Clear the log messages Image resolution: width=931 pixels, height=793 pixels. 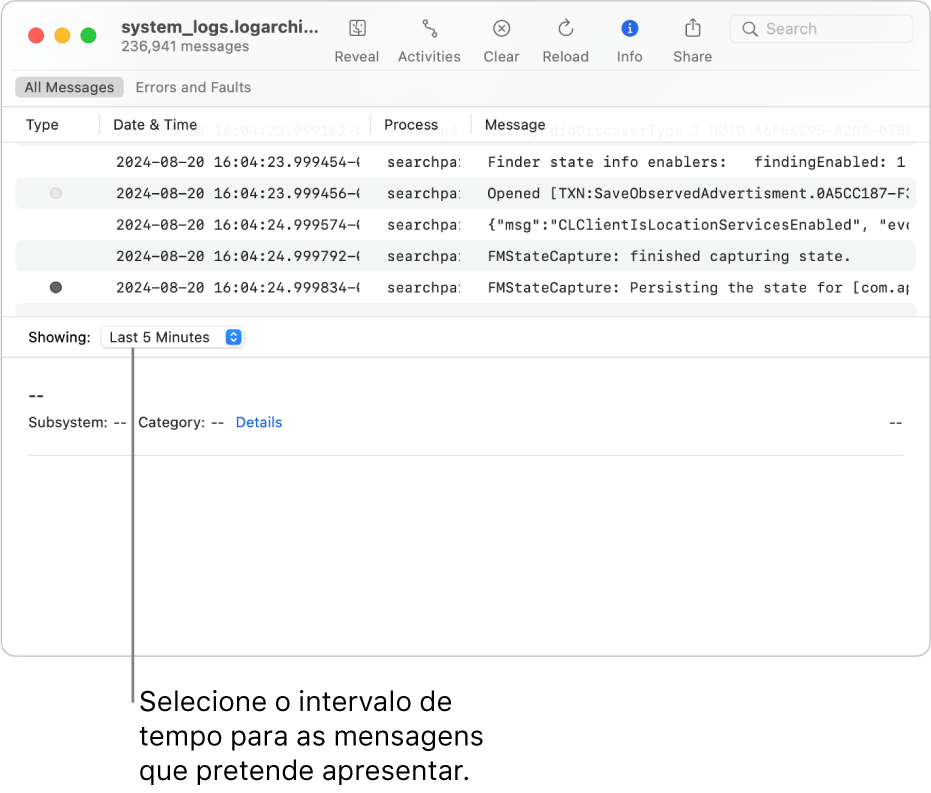pyautogui.click(x=501, y=29)
